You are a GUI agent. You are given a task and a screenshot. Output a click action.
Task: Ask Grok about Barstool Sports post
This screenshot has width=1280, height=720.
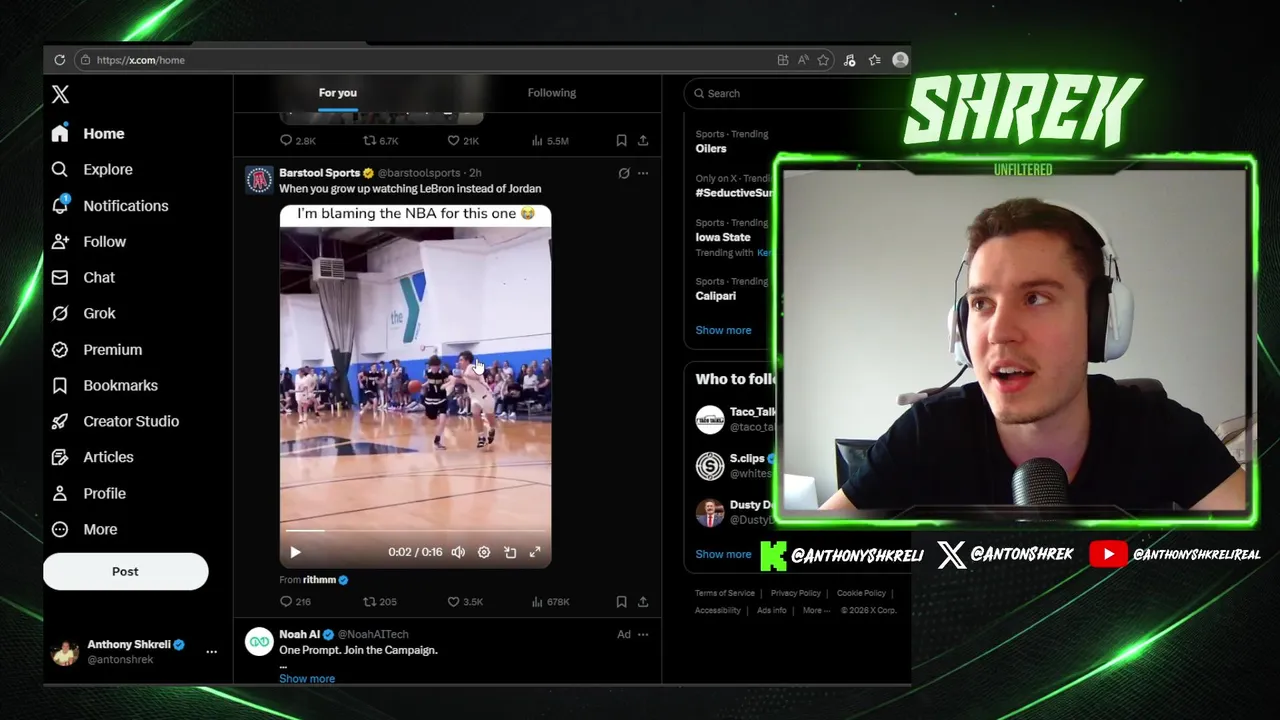coord(624,173)
